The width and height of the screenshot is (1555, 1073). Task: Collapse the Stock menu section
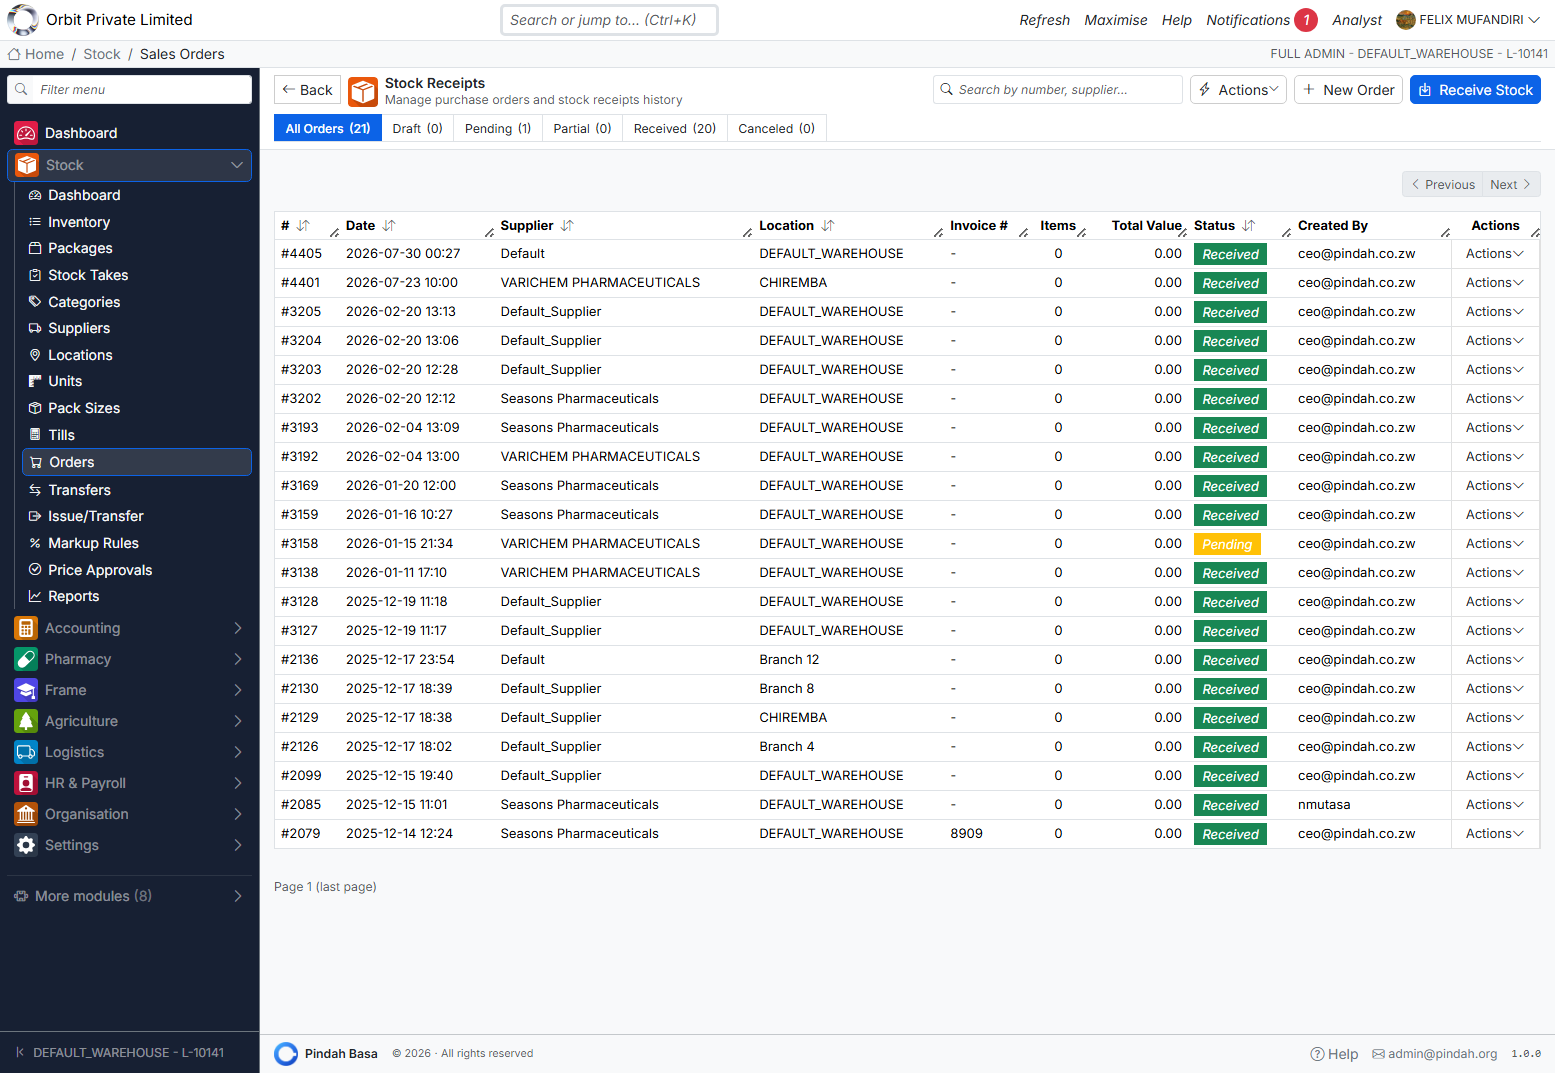237,165
